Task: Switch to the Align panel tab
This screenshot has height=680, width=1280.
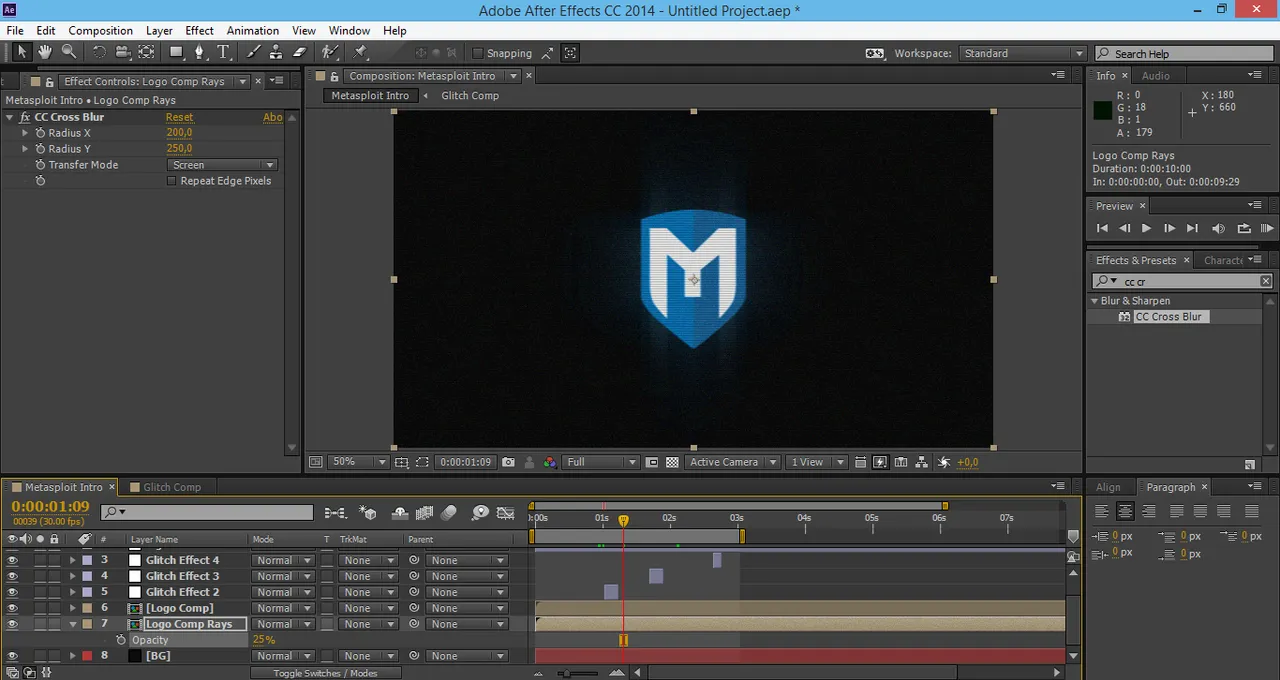Action: (1108, 487)
